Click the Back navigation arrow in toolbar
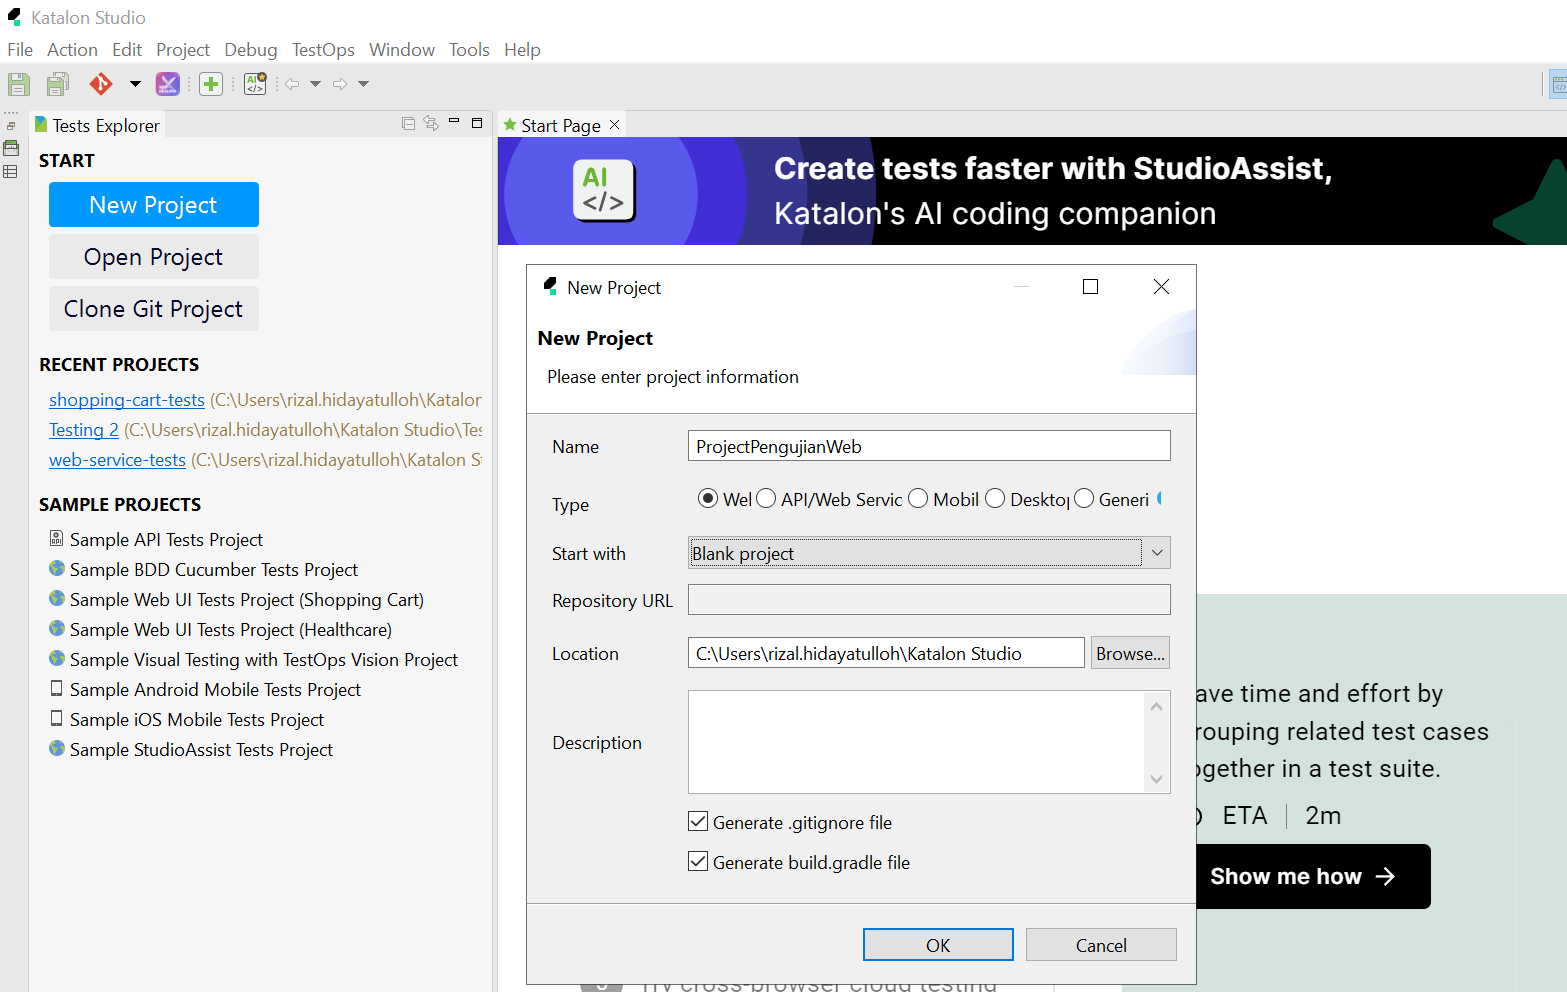This screenshot has width=1567, height=992. pos(292,84)
